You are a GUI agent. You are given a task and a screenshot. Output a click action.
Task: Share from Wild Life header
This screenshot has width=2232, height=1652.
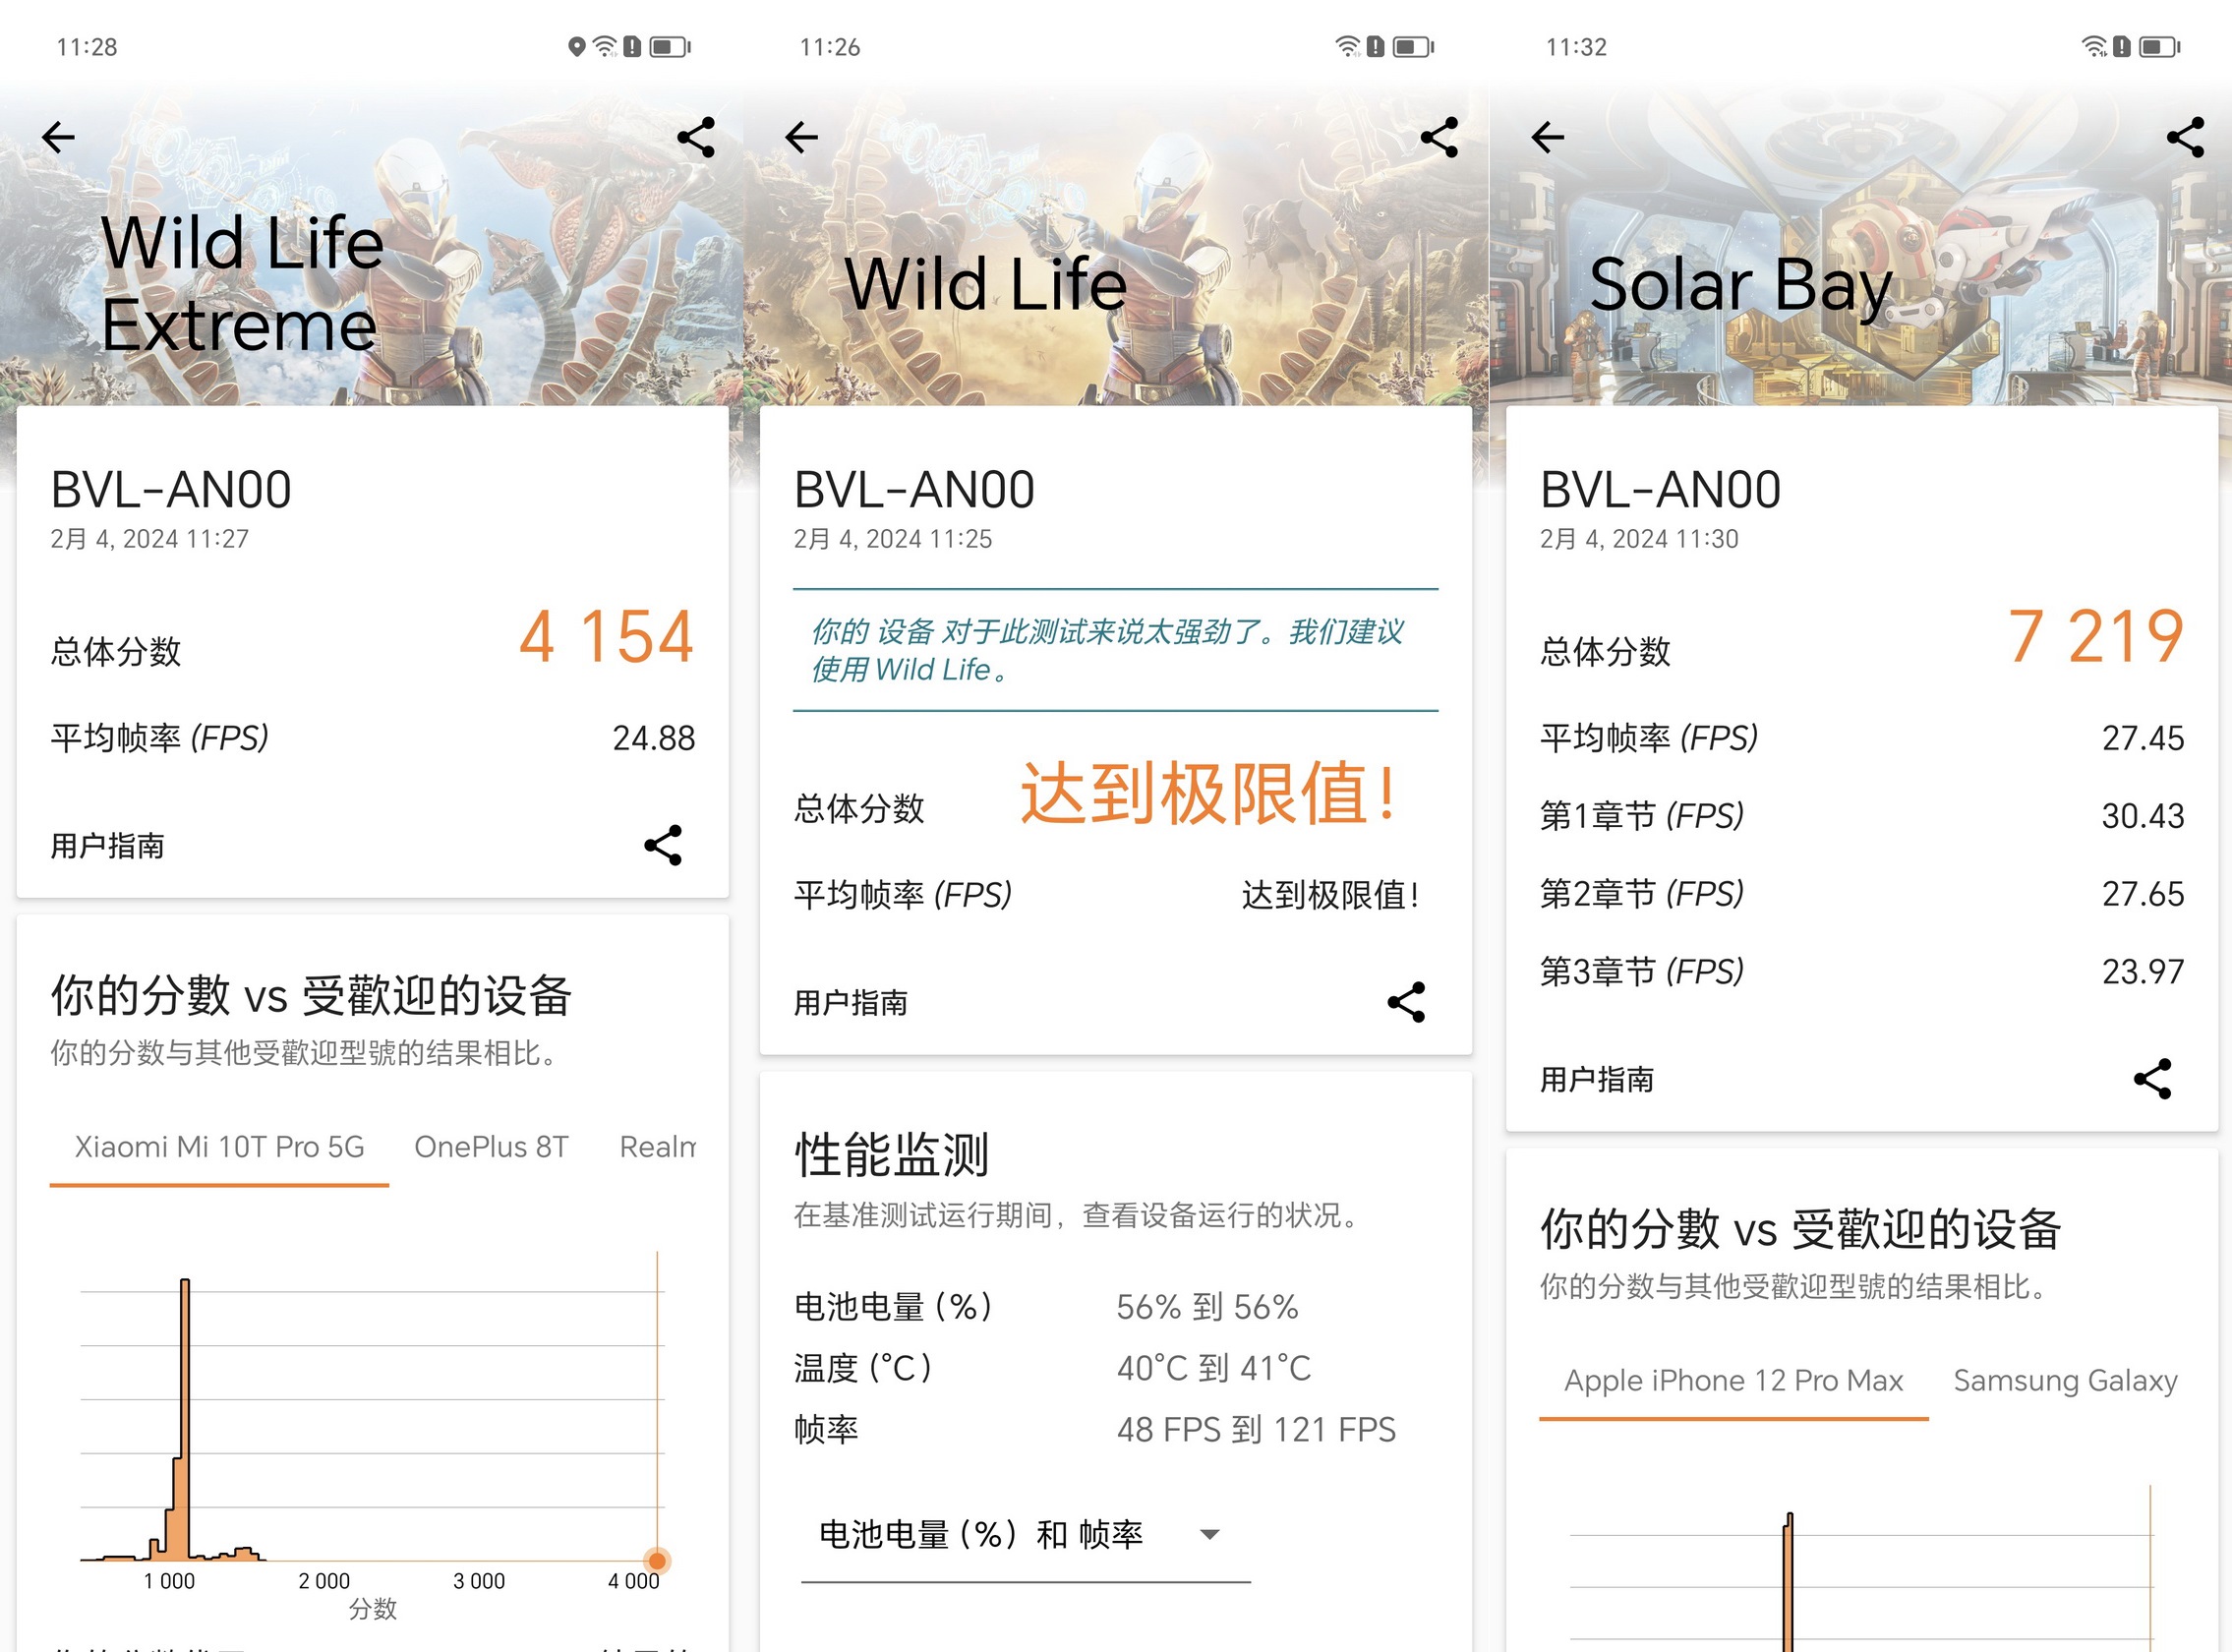(1439, 137)
